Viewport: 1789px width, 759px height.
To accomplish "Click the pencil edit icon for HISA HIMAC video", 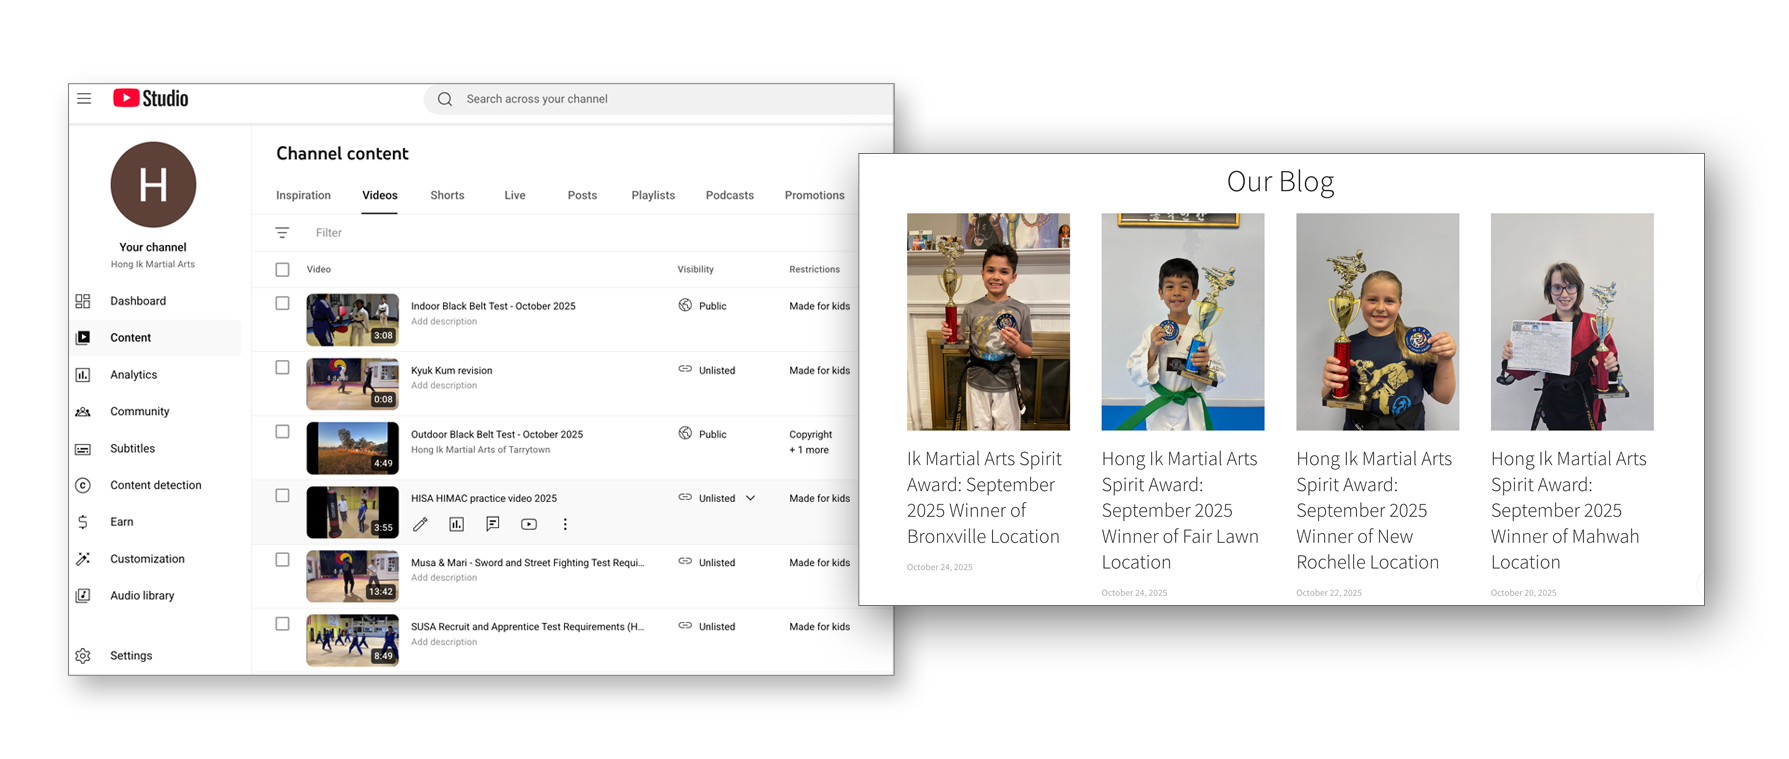I will click(x=420, y=524).
